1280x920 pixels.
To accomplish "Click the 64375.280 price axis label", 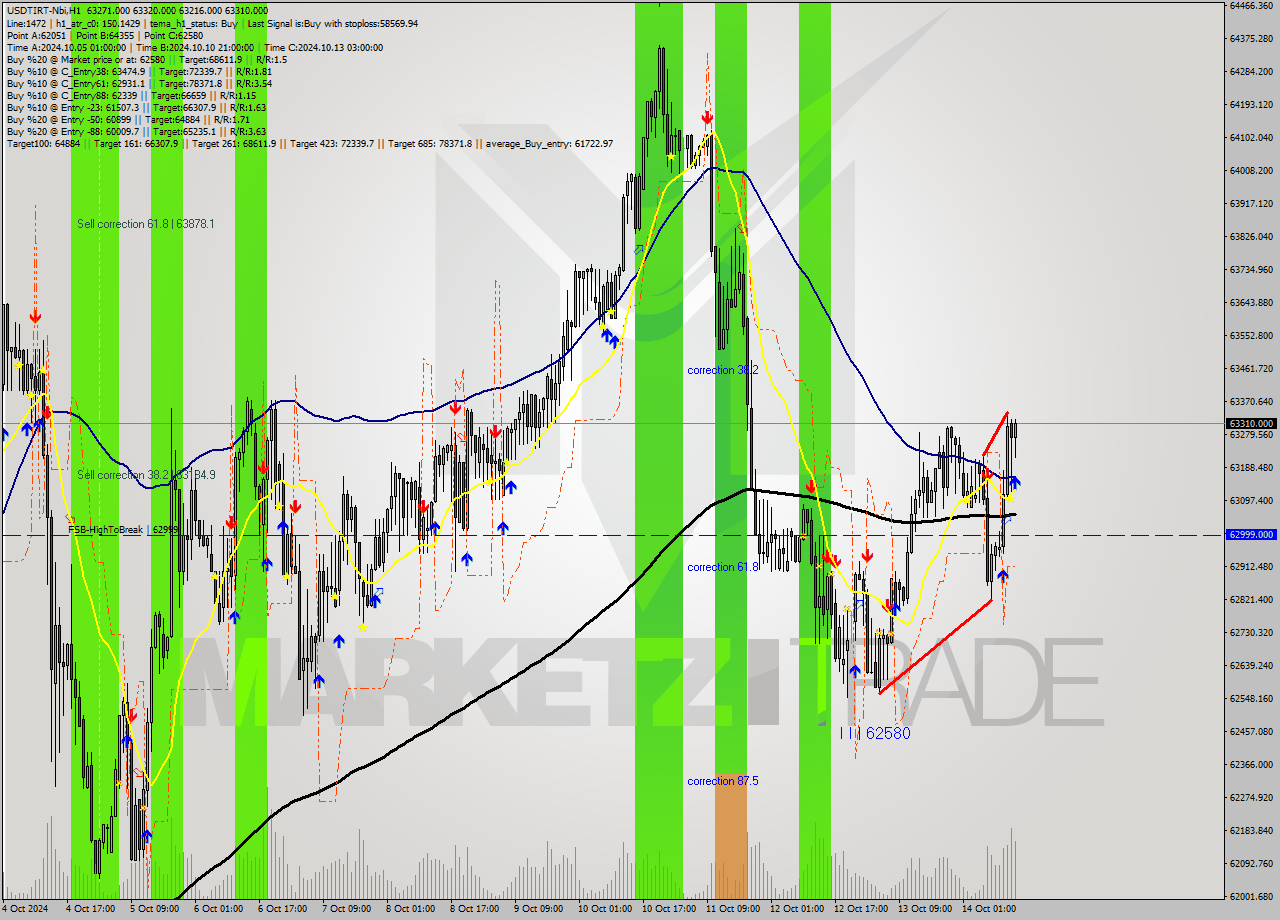I will (x=1250, y=38).
